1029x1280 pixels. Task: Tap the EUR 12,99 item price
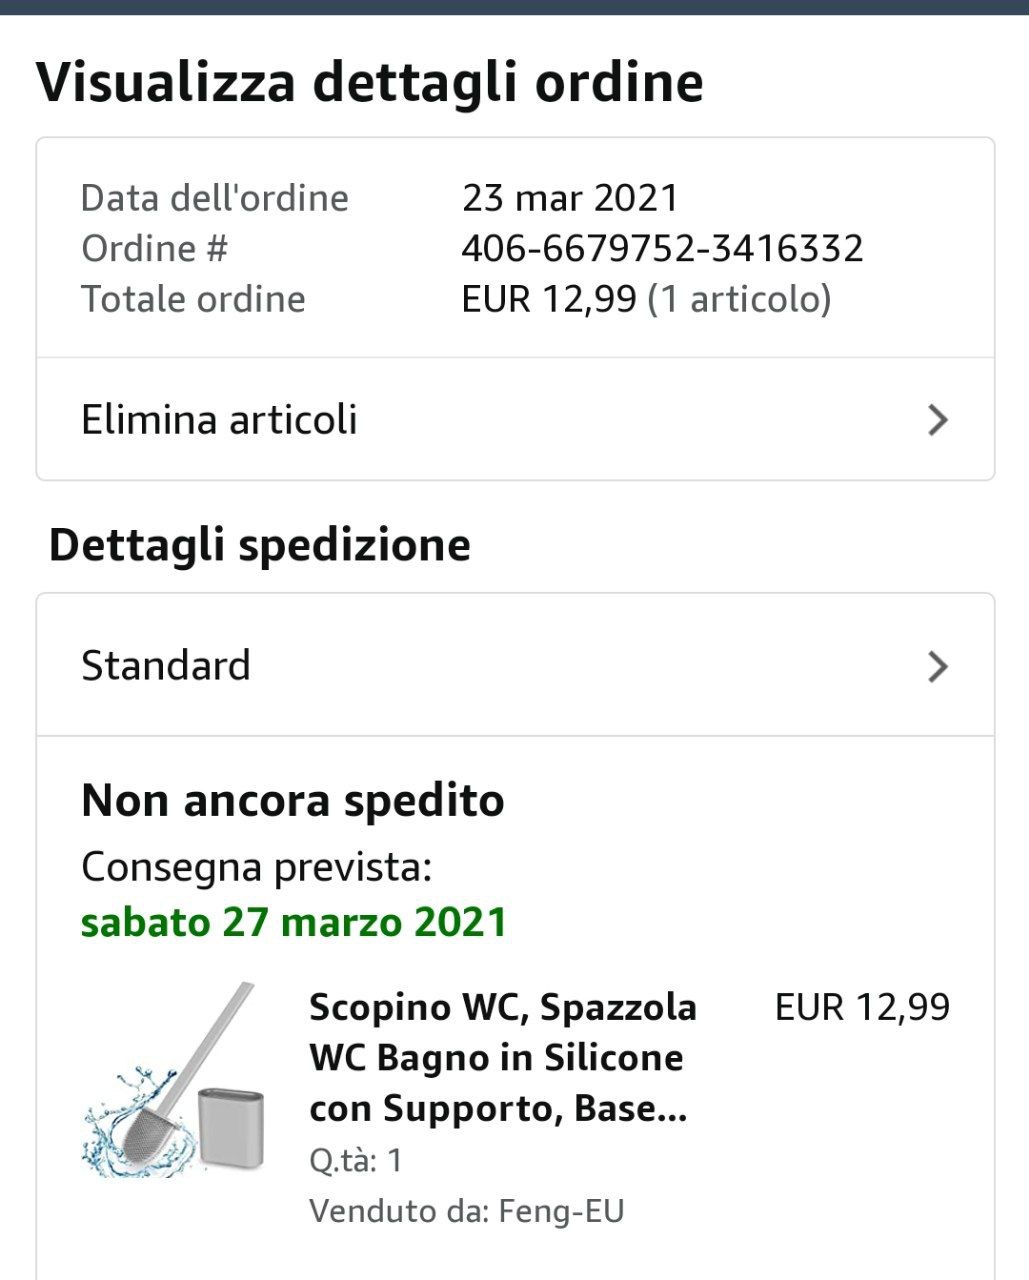pos(862,1007)
